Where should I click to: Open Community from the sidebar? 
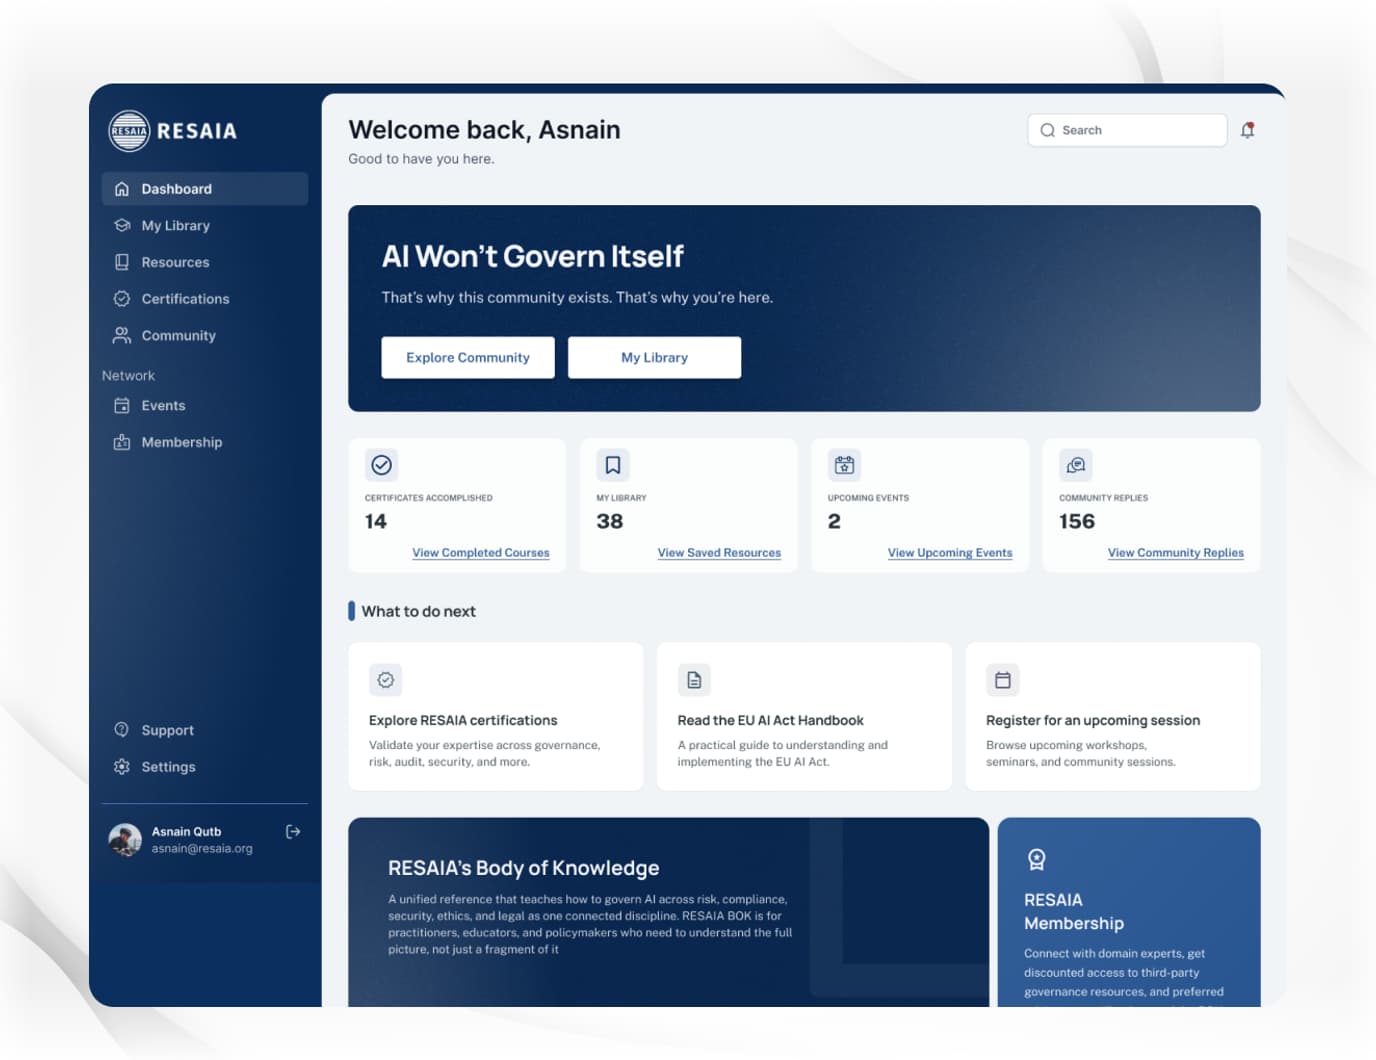(x=205, y=336)
